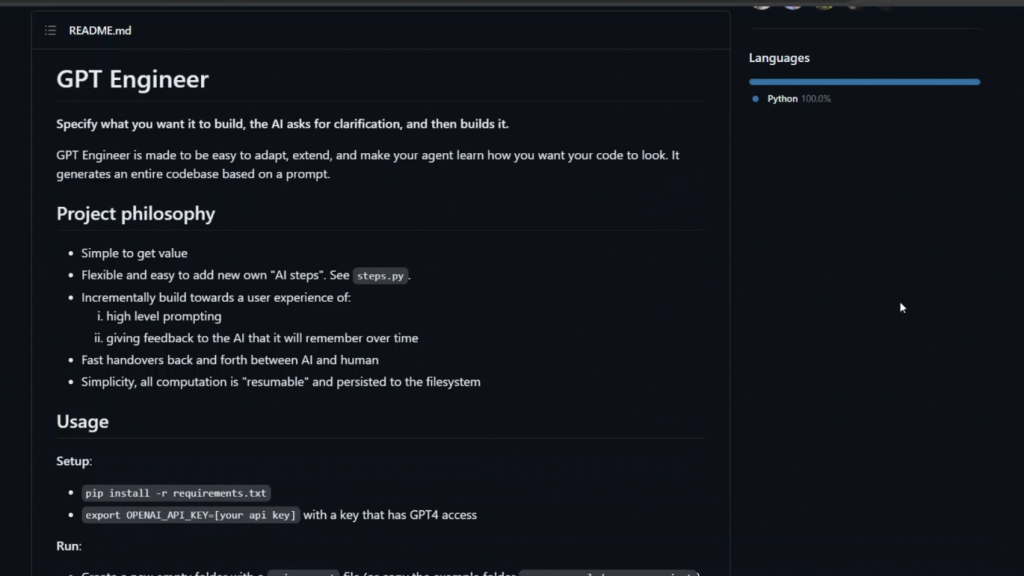Viewport: 1024px width, 576px height.
Task: Click the 'giving feedback to the AI' sub-item
Action: (262, 338)
